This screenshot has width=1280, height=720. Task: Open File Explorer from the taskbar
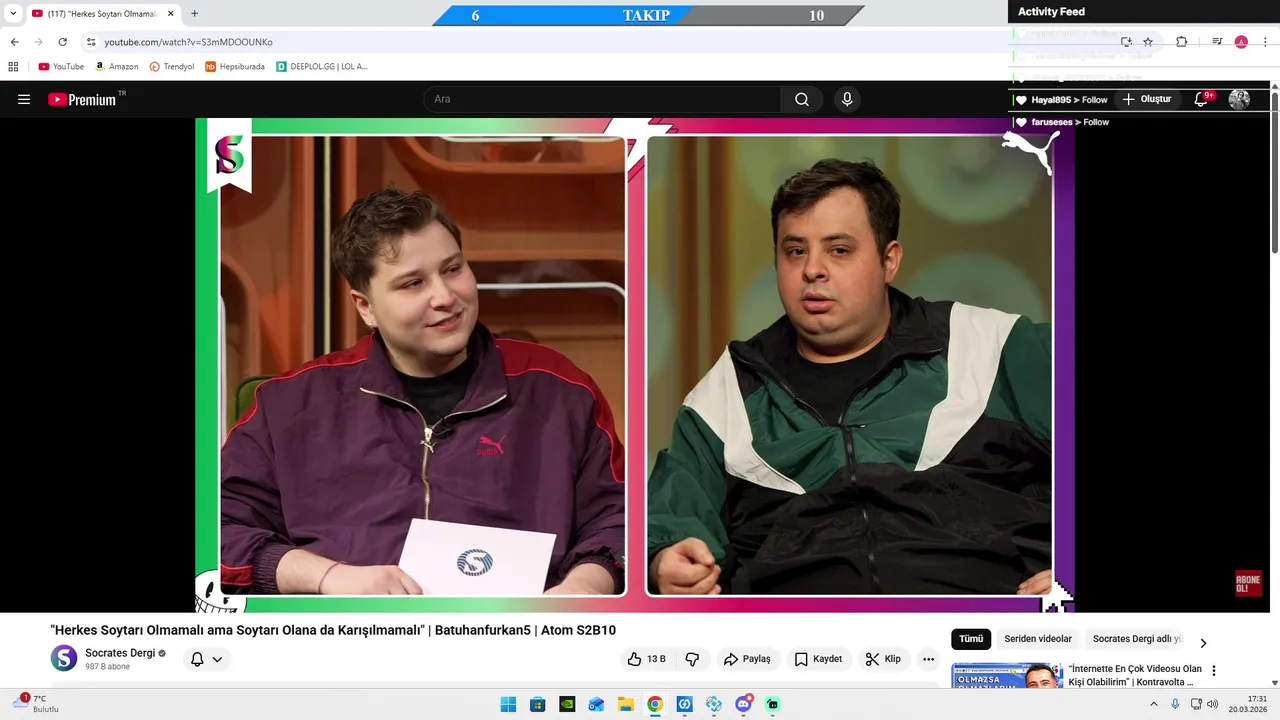(625, 704)
